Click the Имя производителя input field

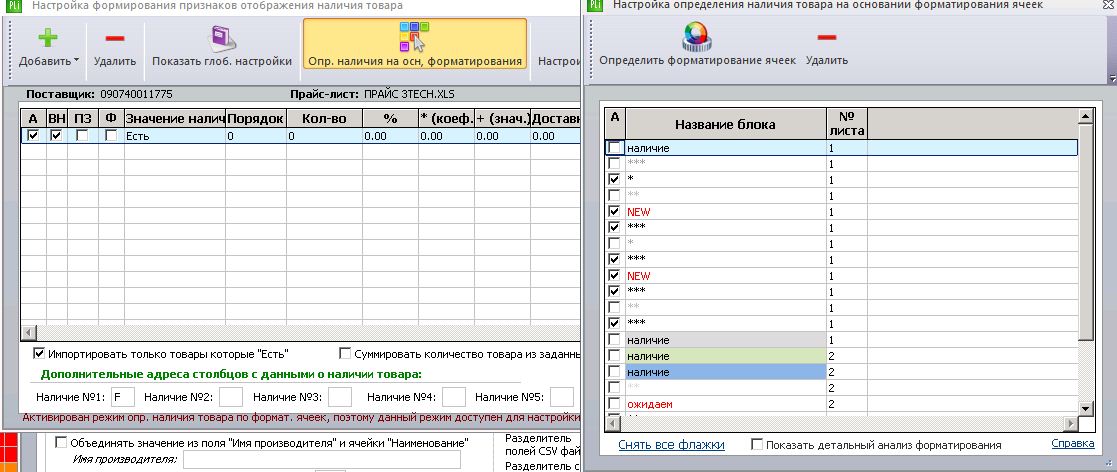coord(322,460)
